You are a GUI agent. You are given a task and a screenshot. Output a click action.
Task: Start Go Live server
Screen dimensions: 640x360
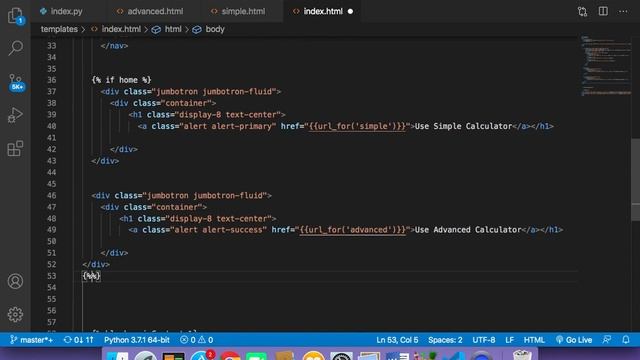pyautogui.click(x=573, y=340)
